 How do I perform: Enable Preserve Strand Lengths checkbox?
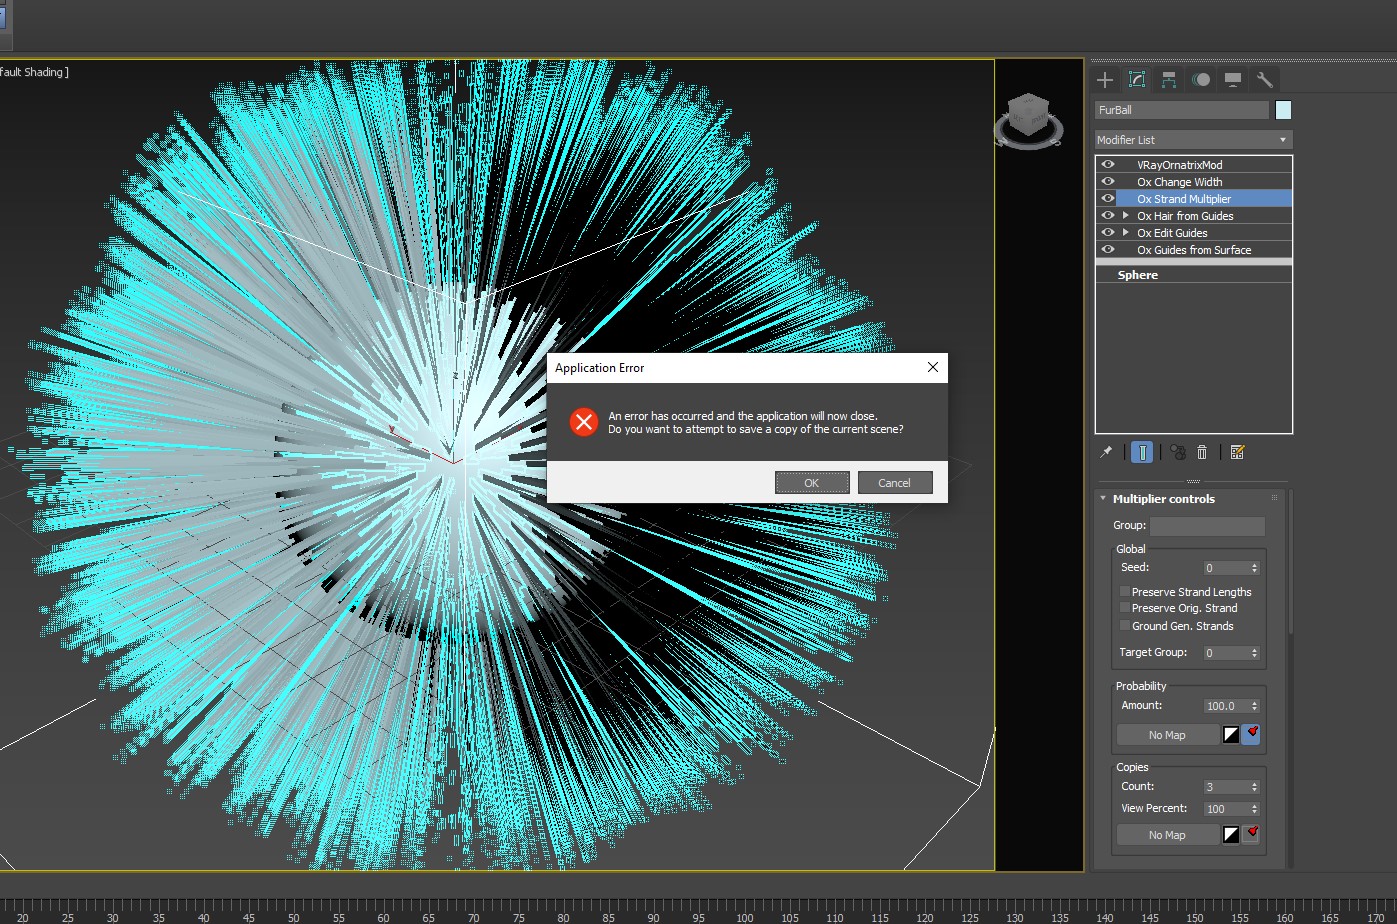tap(1125, 591)
